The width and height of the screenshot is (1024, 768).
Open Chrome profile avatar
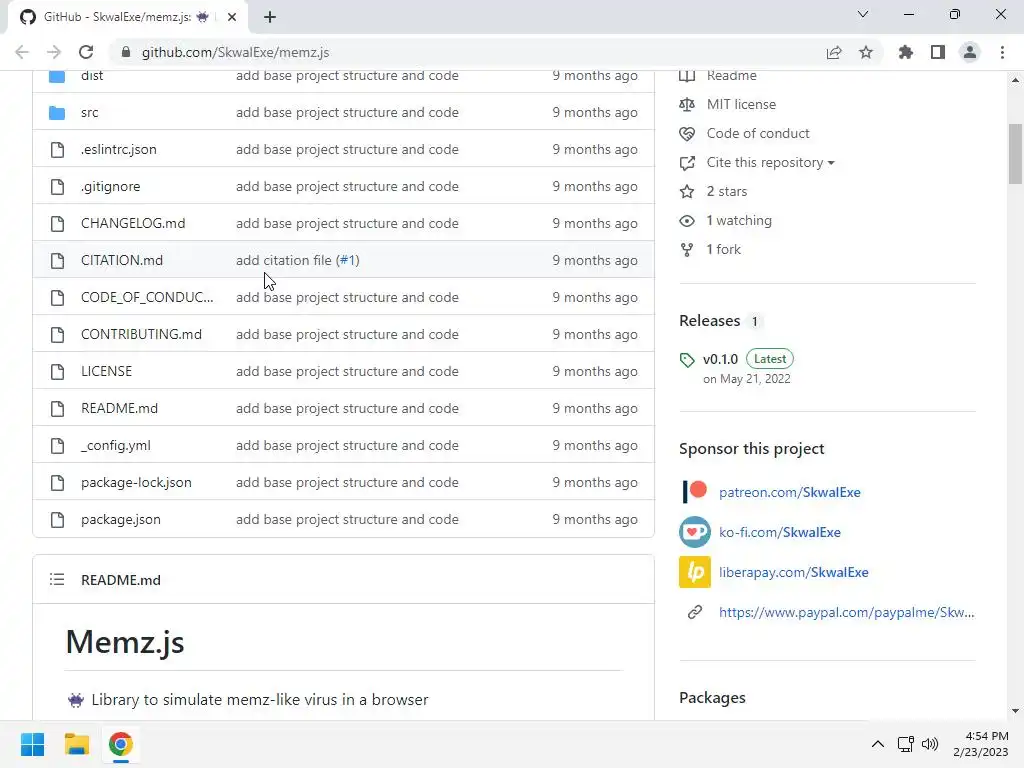click(970, 52)
